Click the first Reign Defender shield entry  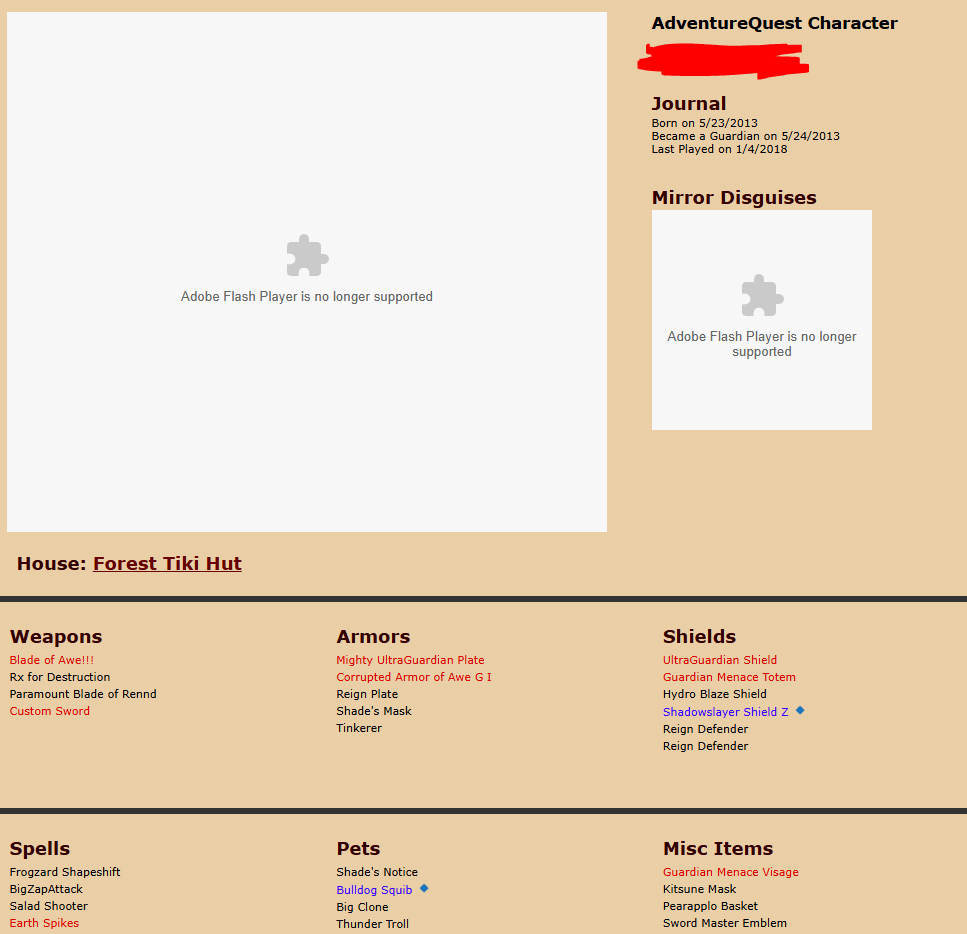tap(706, 729)
